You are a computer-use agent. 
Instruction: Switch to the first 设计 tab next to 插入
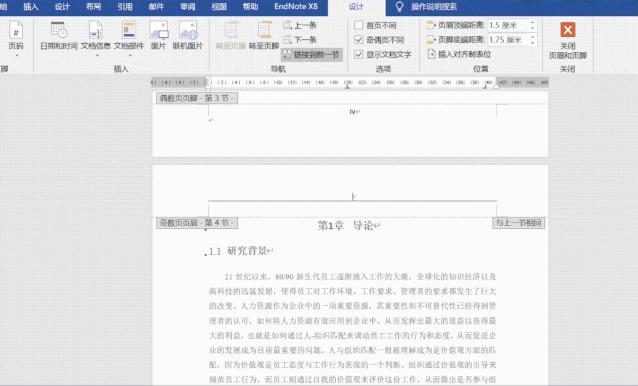click(x=62, y=7)
